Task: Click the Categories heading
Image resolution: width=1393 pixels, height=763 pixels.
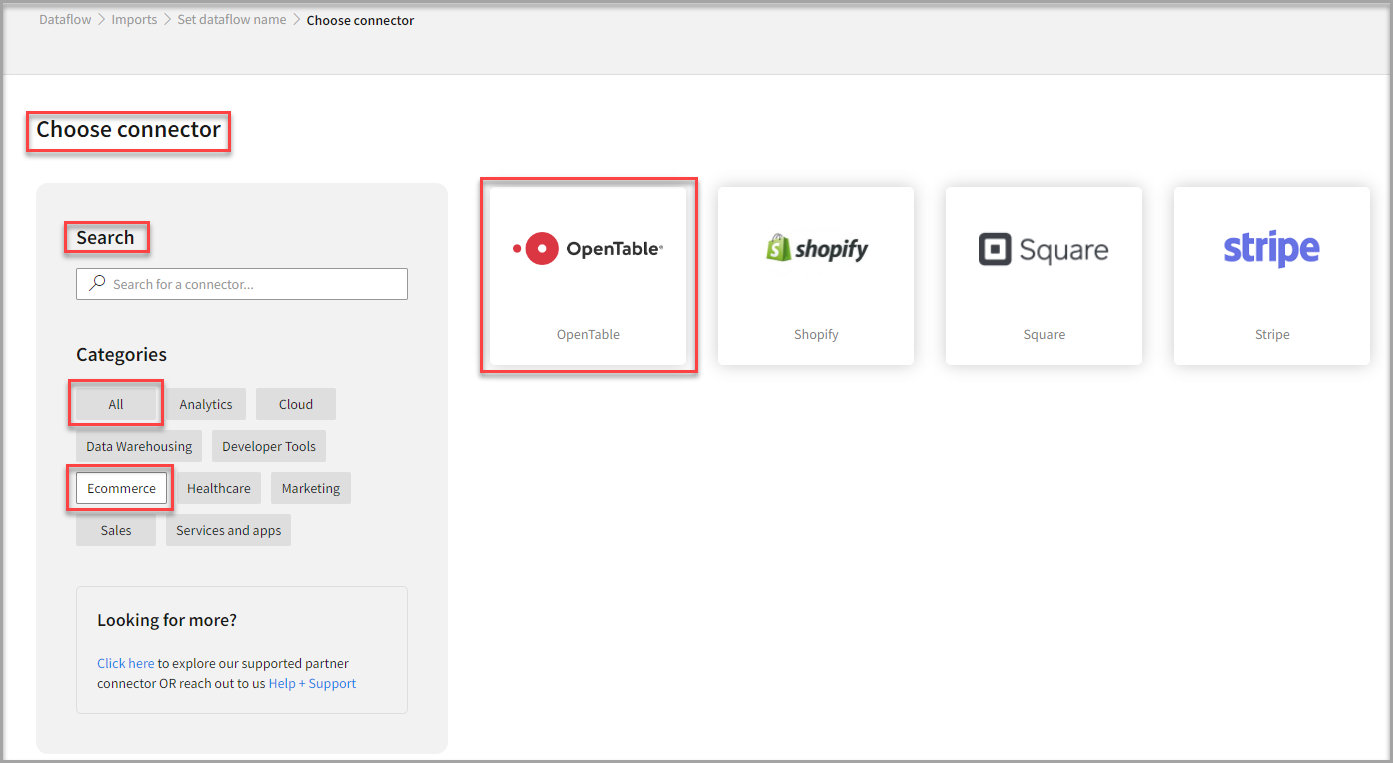Action: (121, 354)
